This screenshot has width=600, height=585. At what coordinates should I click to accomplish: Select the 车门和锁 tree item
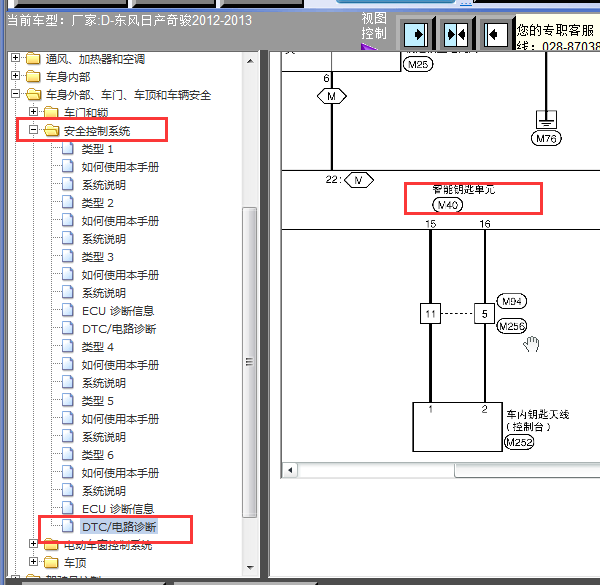tap(86, 112)
